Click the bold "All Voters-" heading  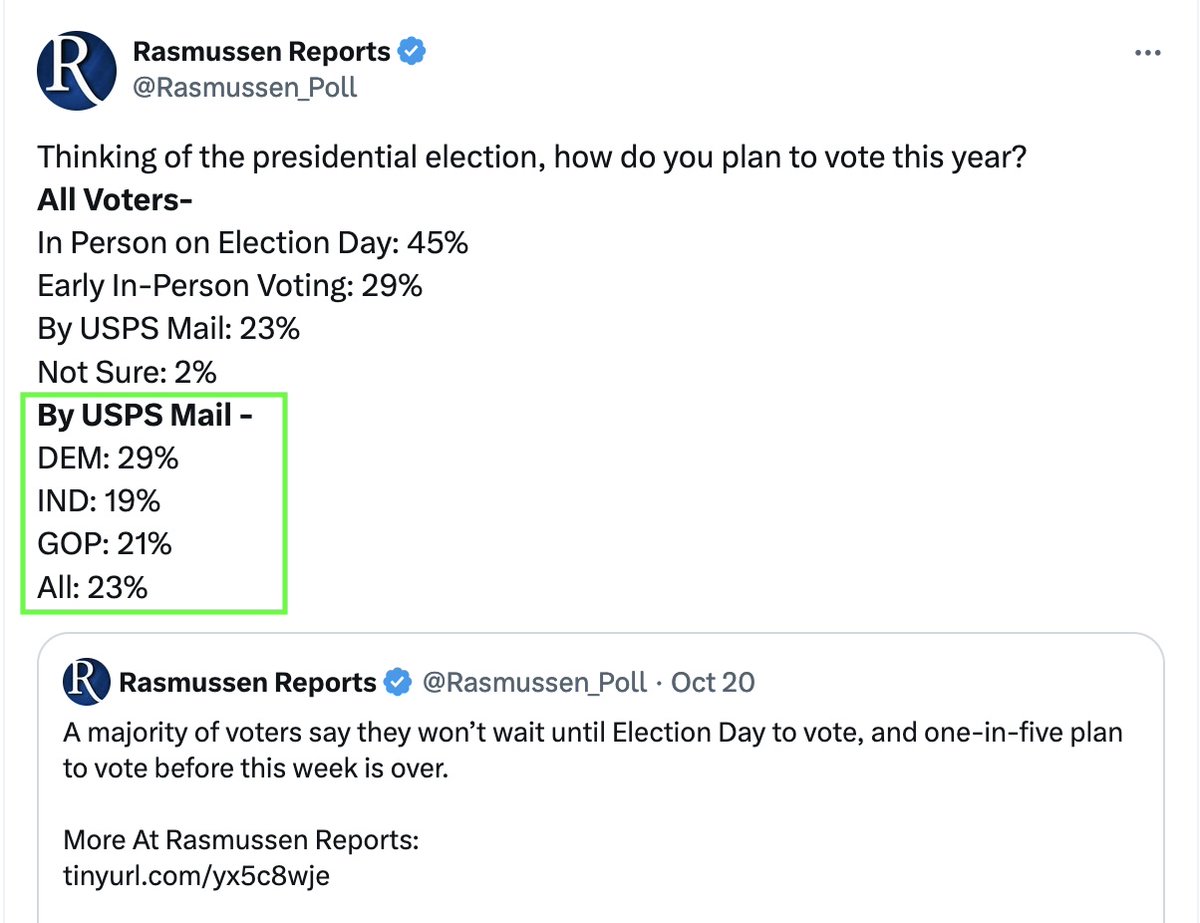pyautogui.click(x=115, y=200)
